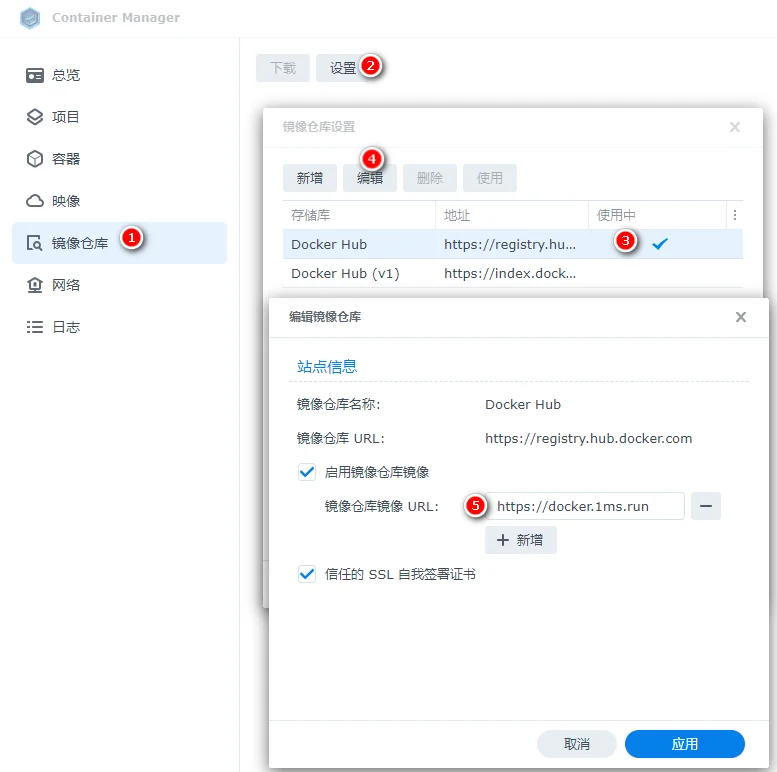Open the 总览 overview icon in sidebar
777x772 pixels.
click(x=35, y=75)
